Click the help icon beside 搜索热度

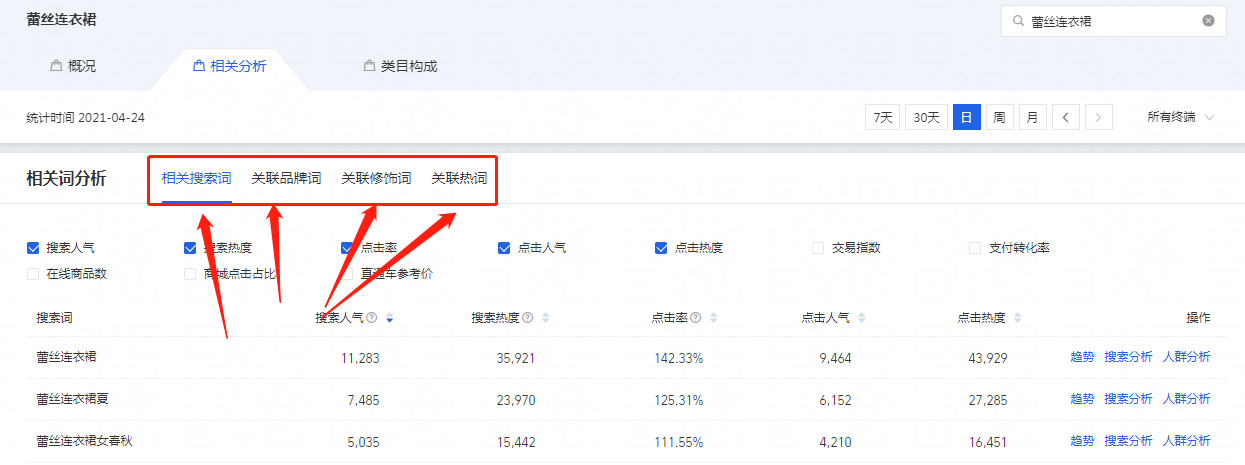point(527,318)
